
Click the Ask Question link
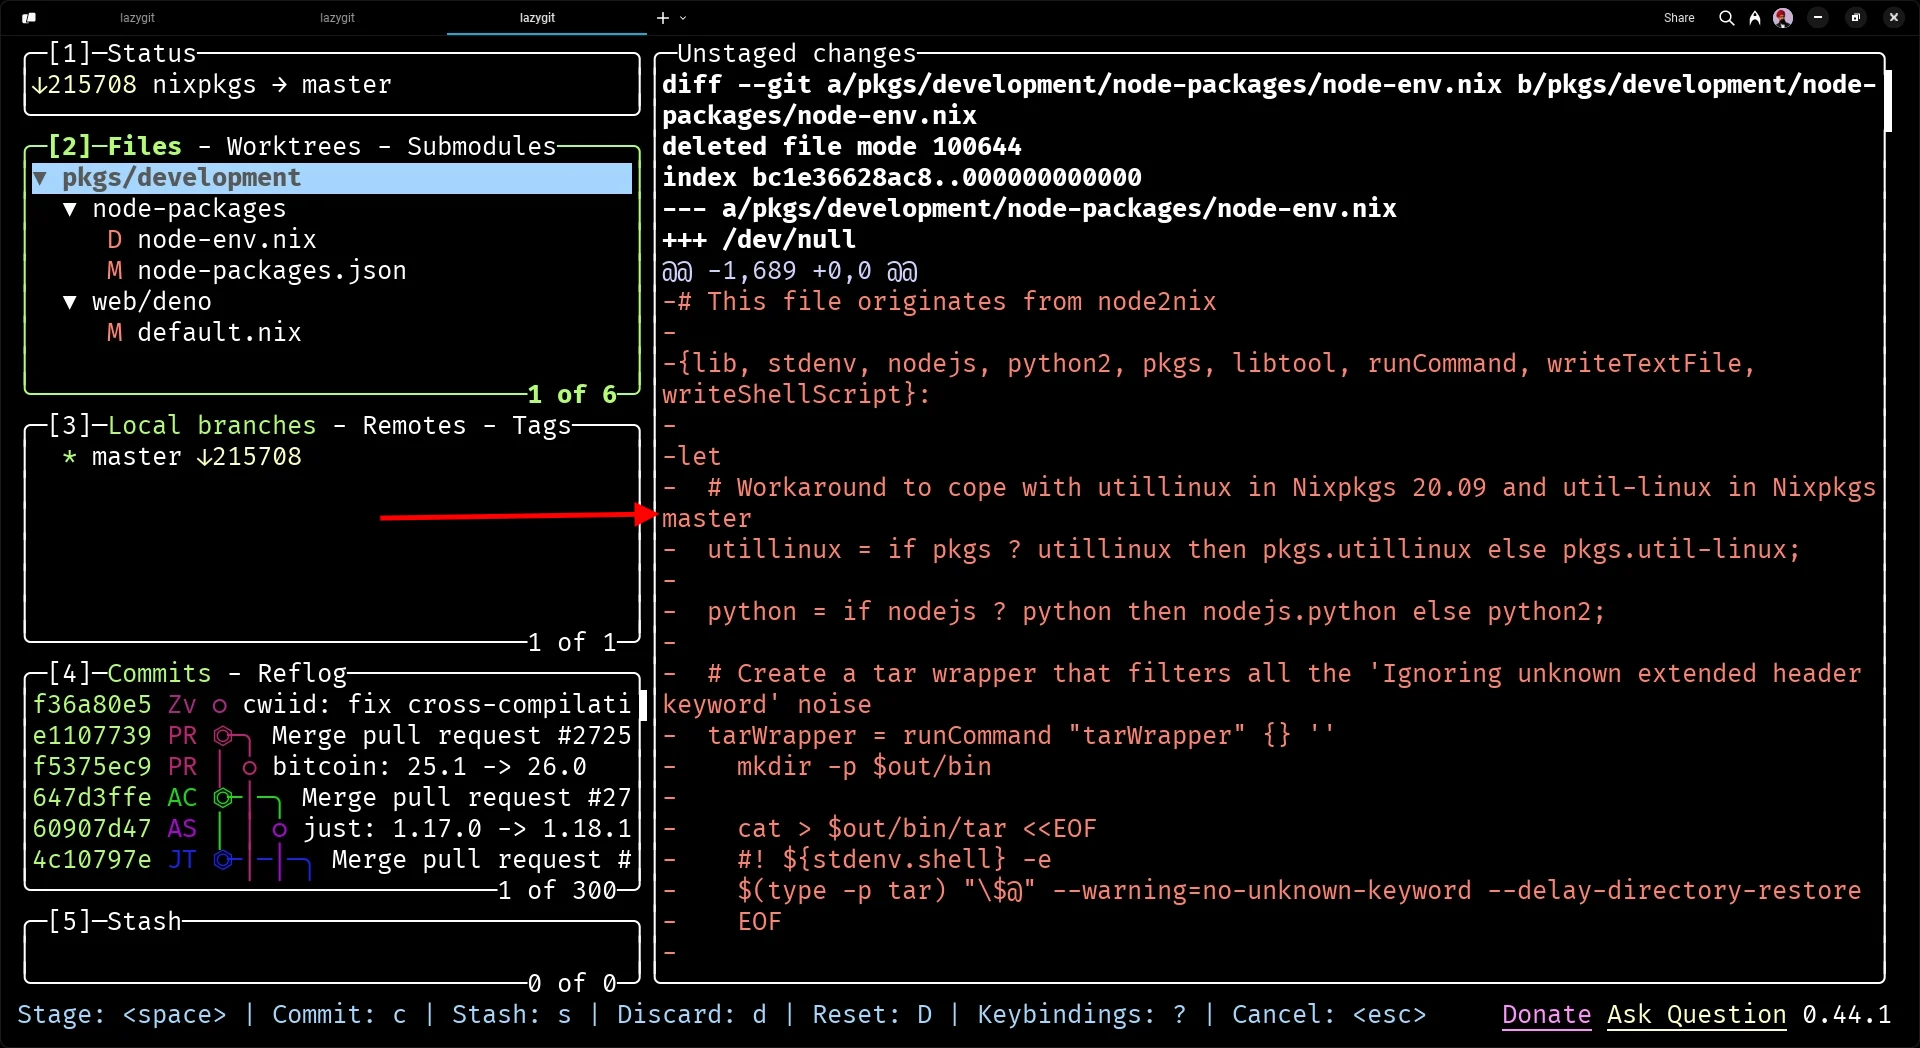click(1696, 1015)
